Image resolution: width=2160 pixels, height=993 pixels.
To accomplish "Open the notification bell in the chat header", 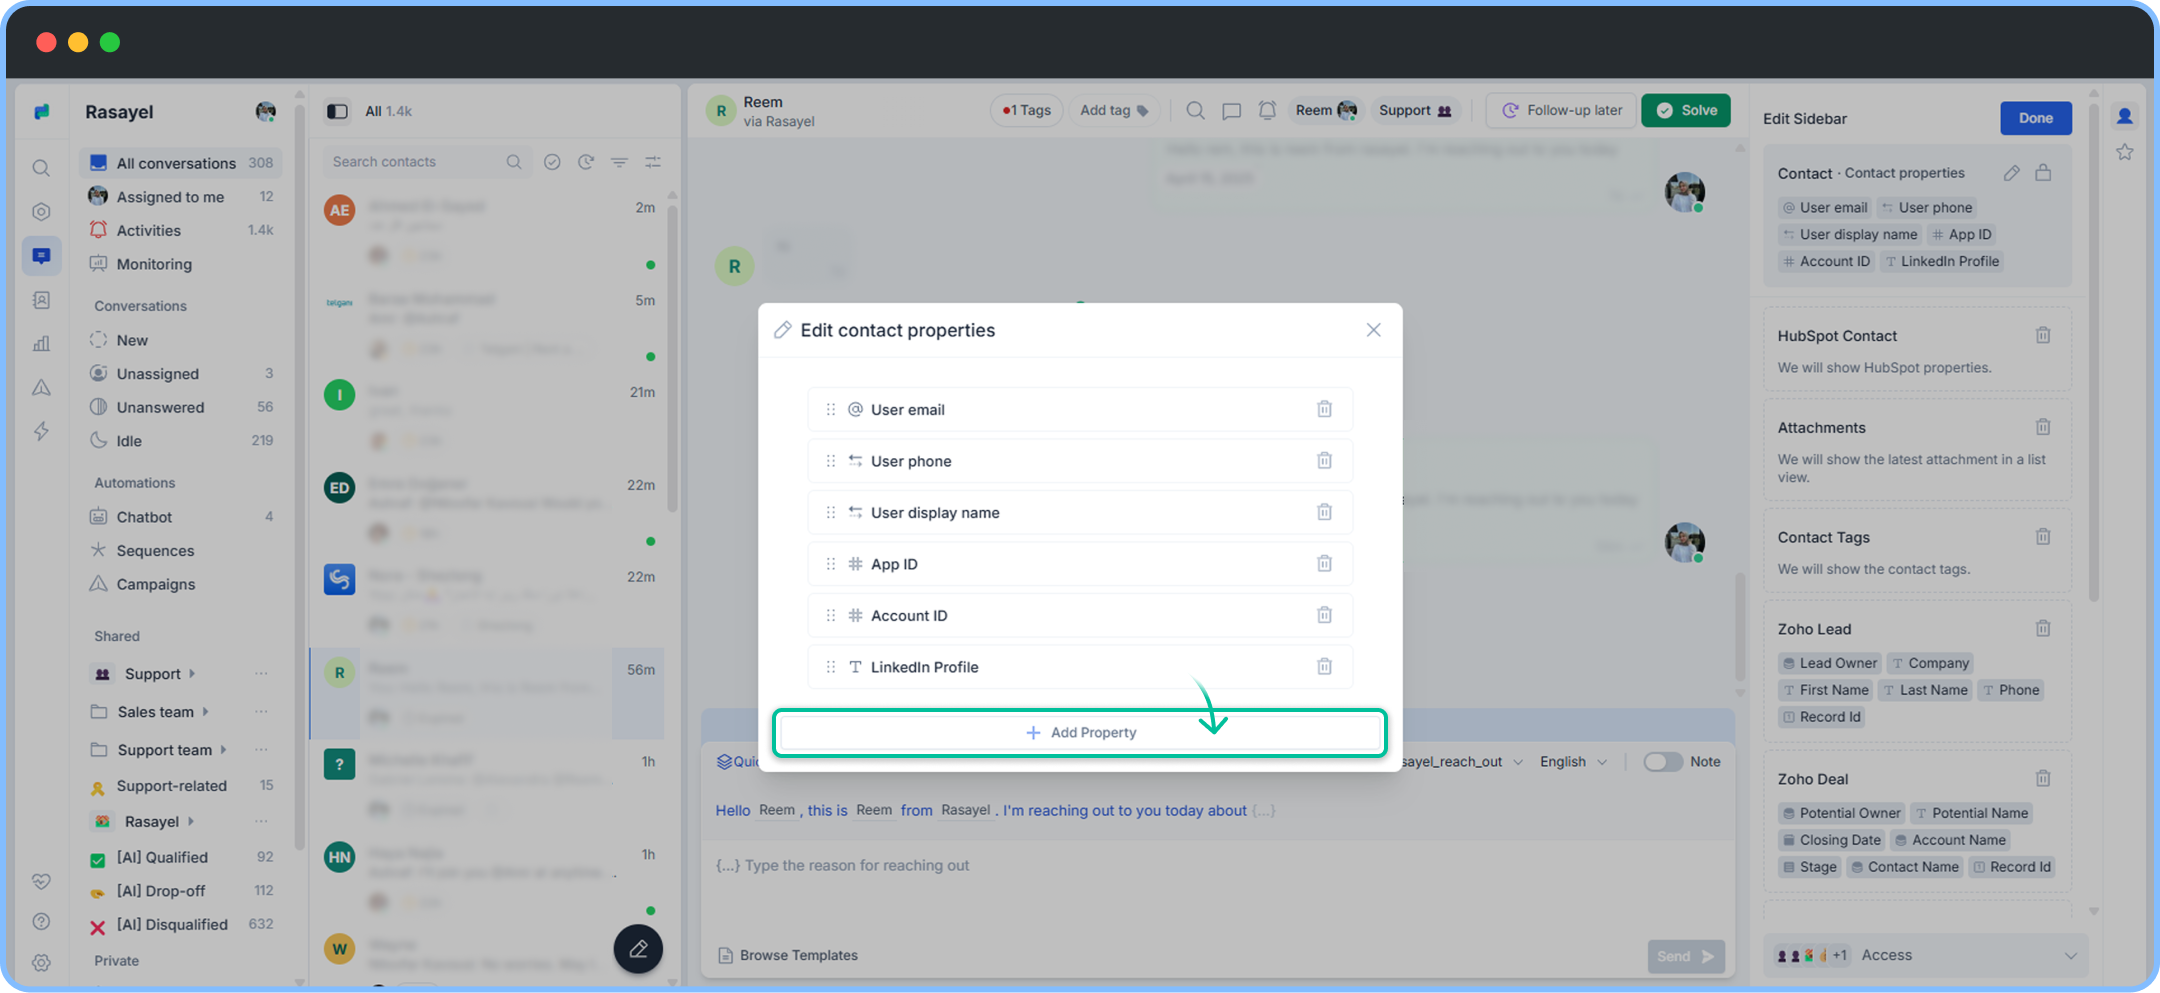I will coord(1267,110).
